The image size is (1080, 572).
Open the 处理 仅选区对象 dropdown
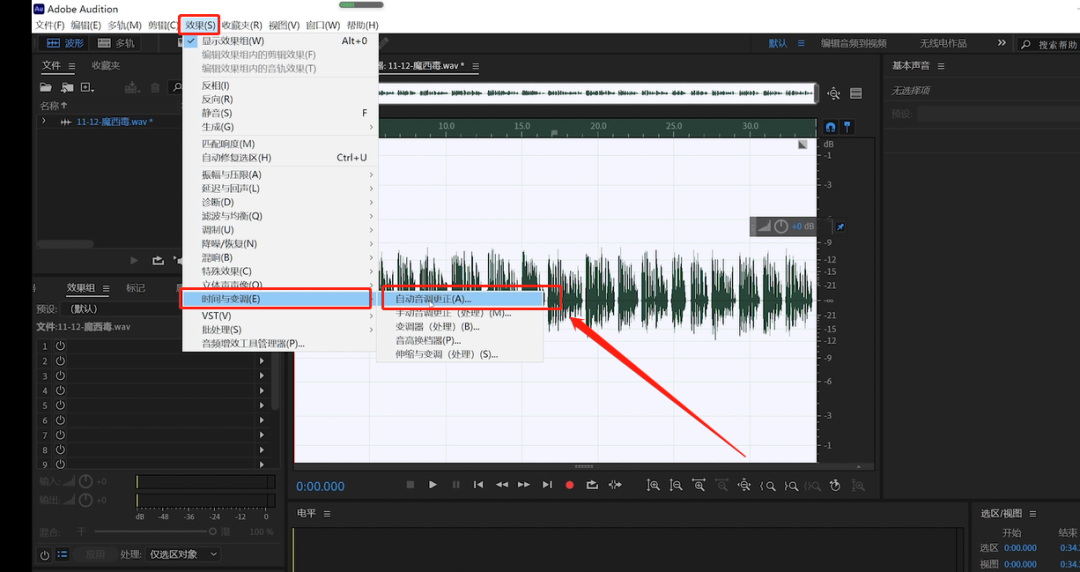183,554
